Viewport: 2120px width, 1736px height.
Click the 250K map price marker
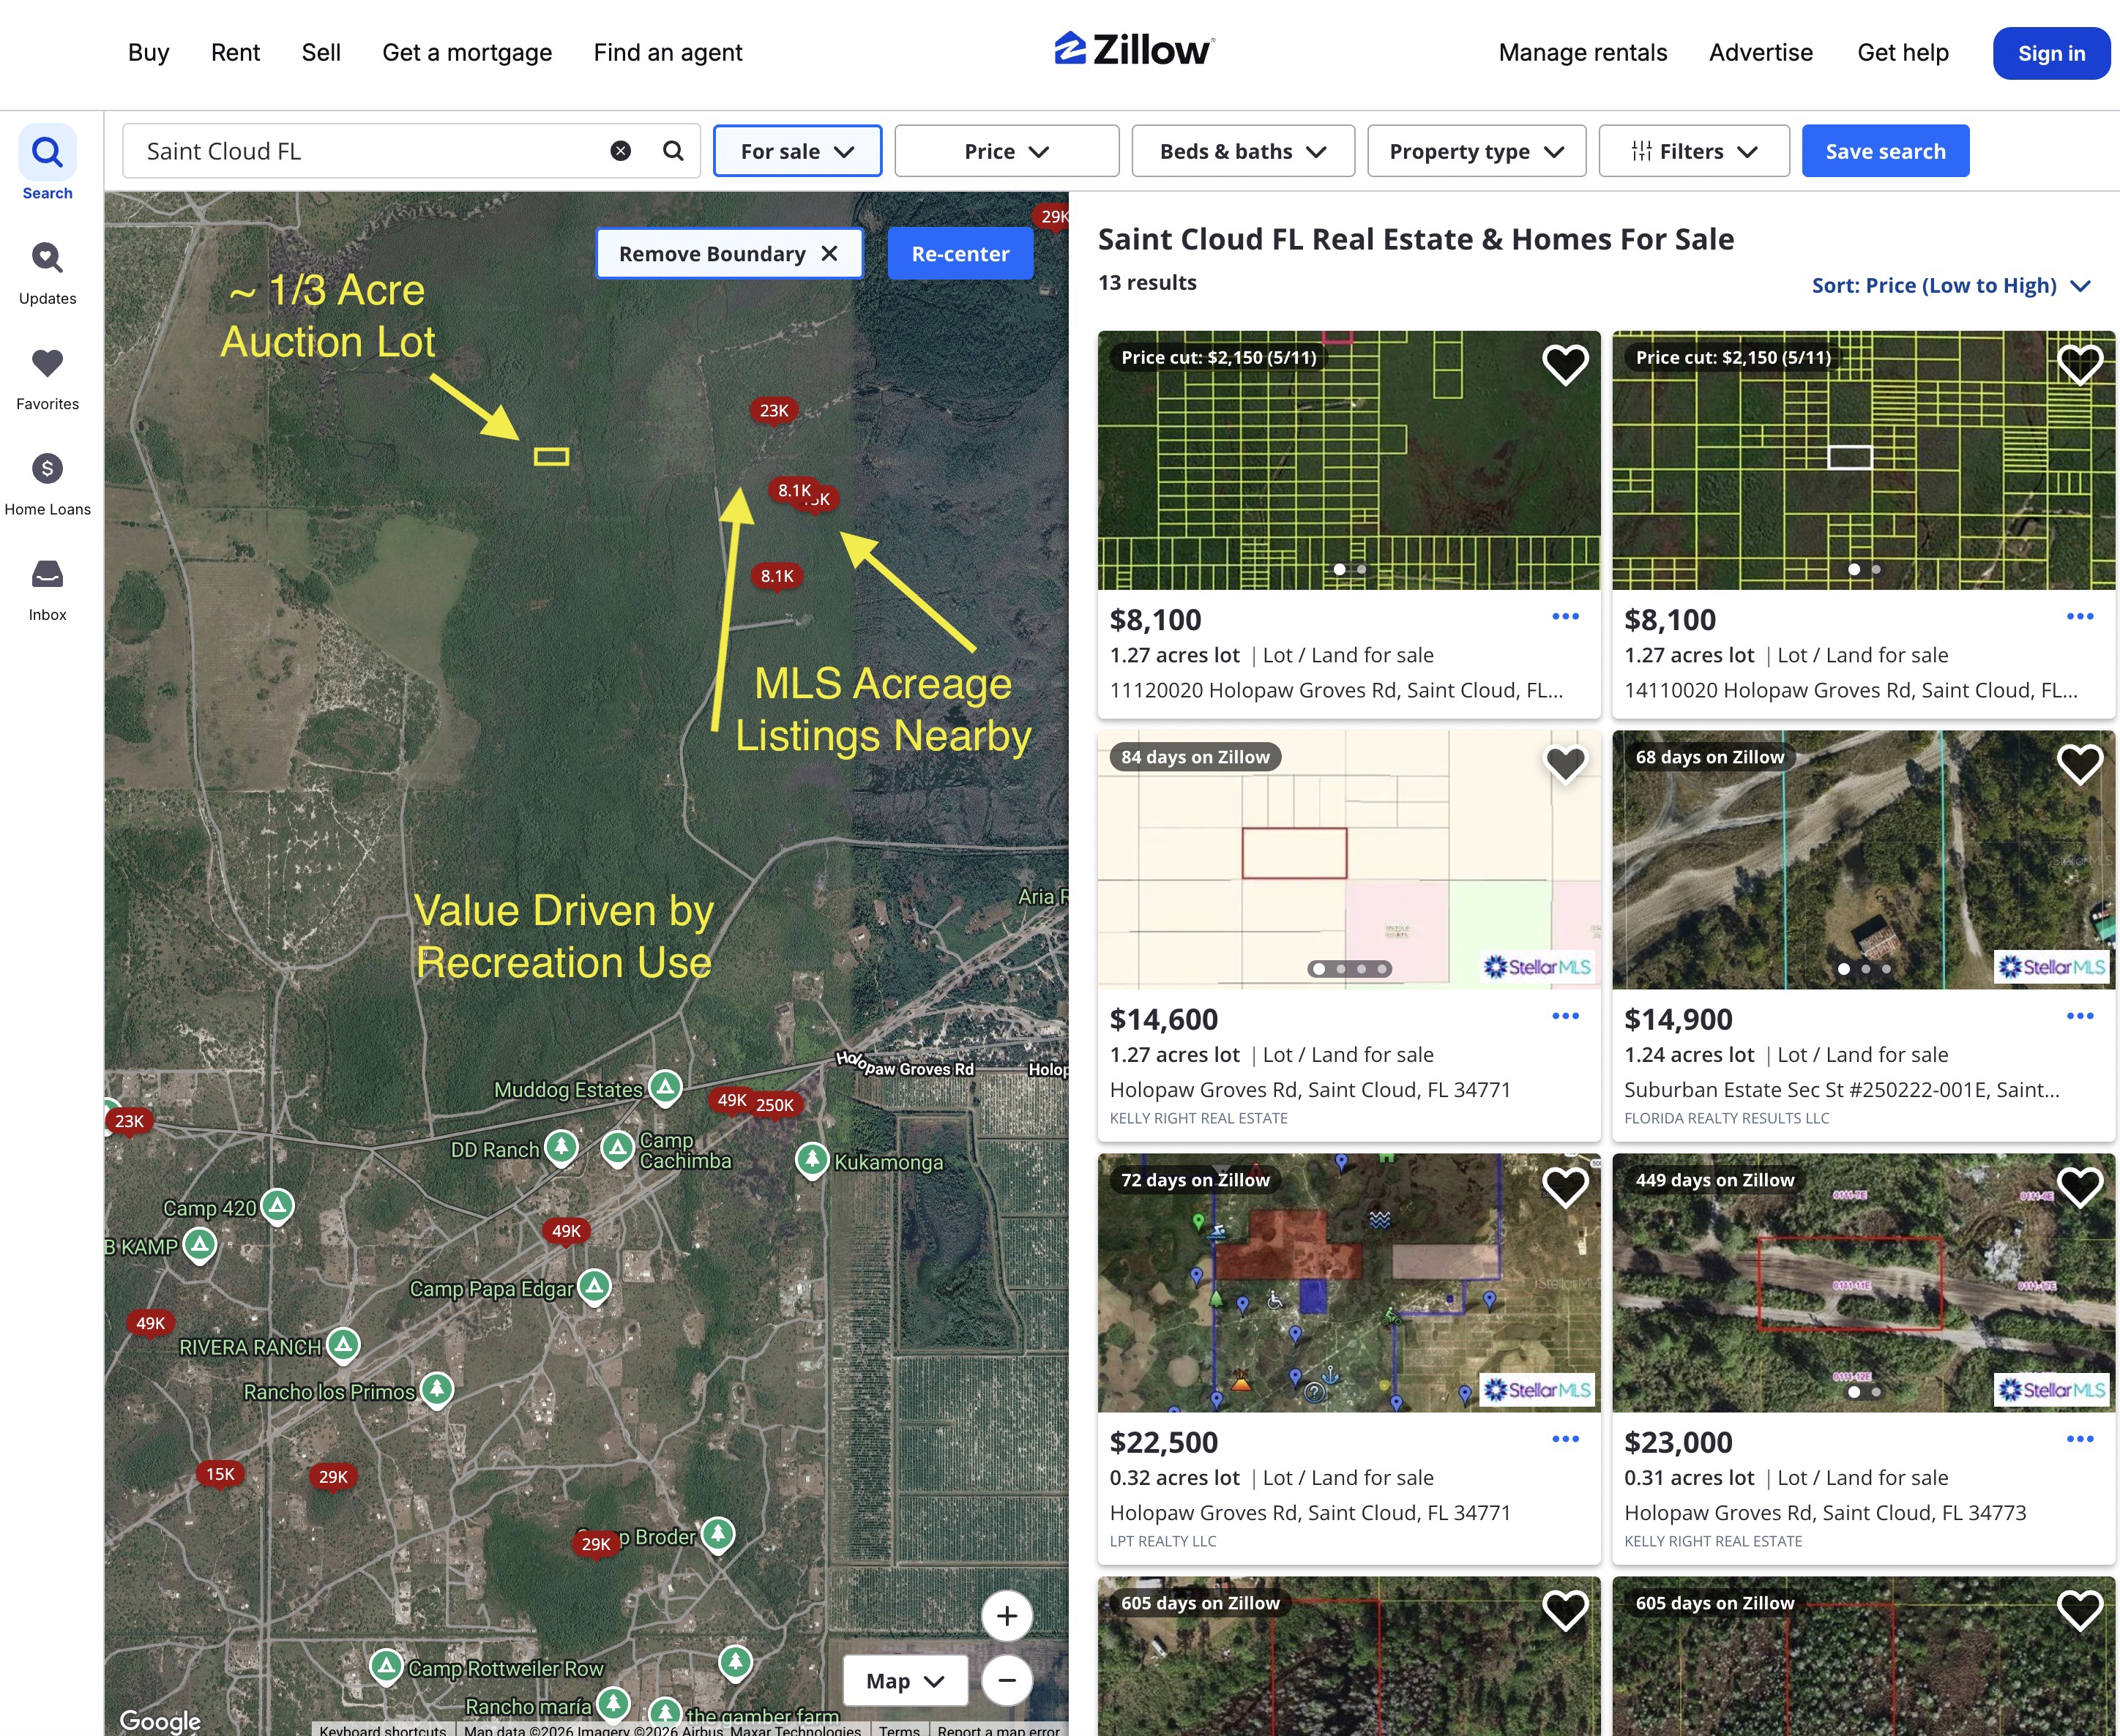click(x=775, y=1105)
